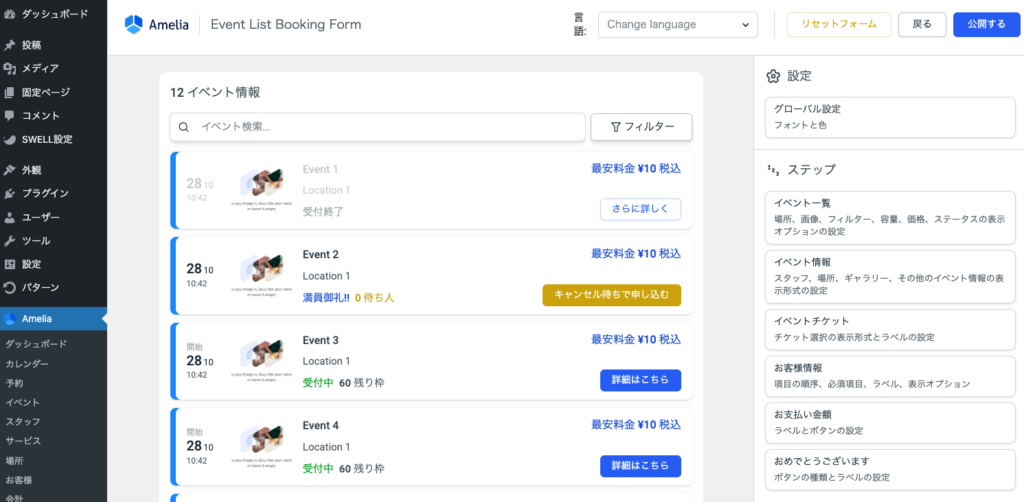Select スタッフ in the Amelia submenu
This screenshot has height=502, width=1024.
23,421
